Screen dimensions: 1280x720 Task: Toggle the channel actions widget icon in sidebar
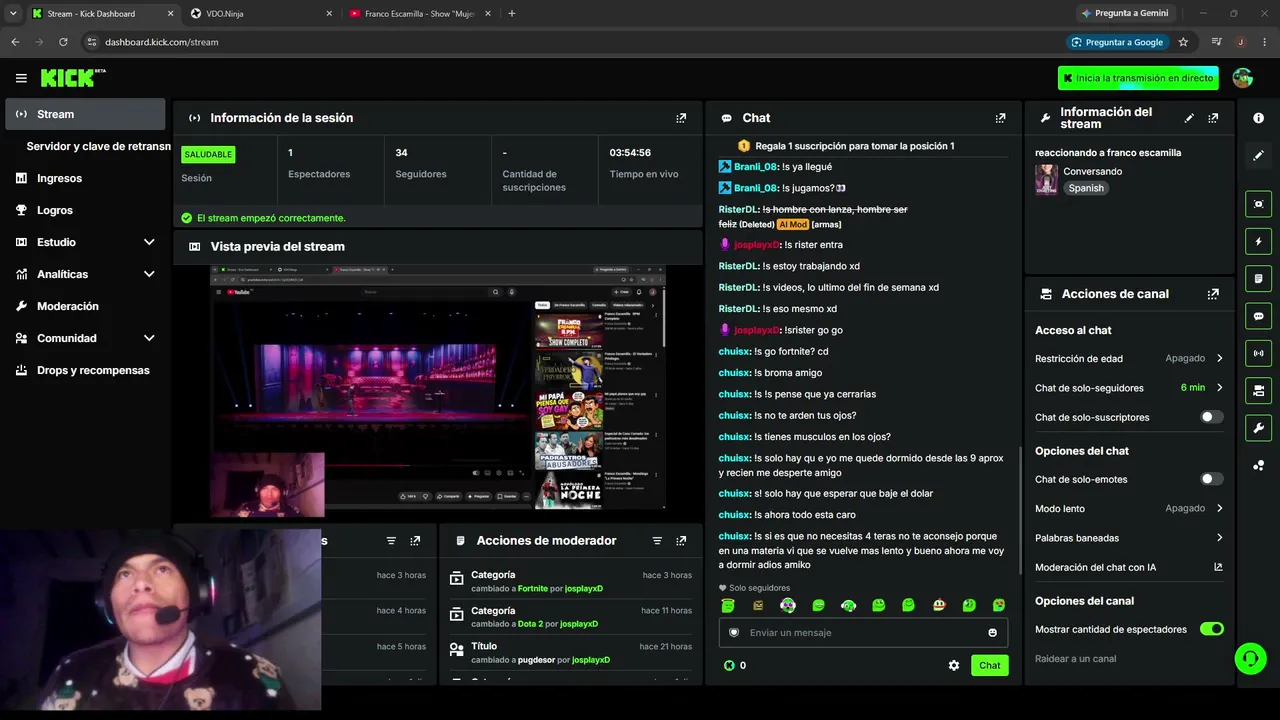(x=1258, y=390)
